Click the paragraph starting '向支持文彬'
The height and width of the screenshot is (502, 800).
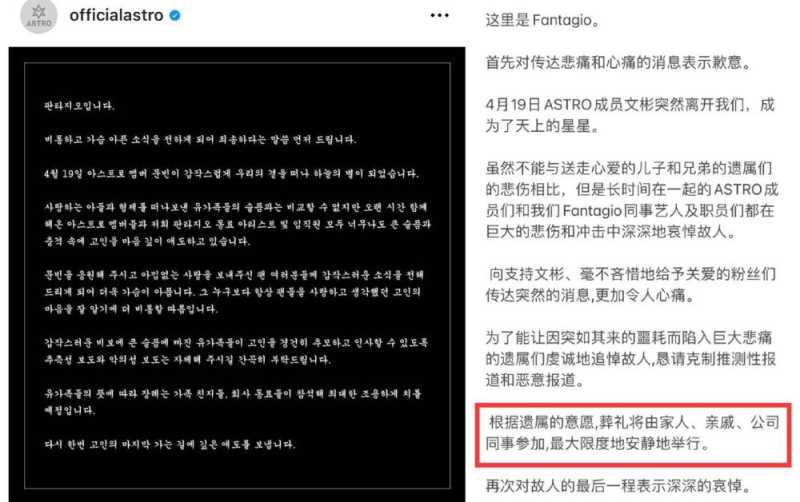[x=631, y=285]
